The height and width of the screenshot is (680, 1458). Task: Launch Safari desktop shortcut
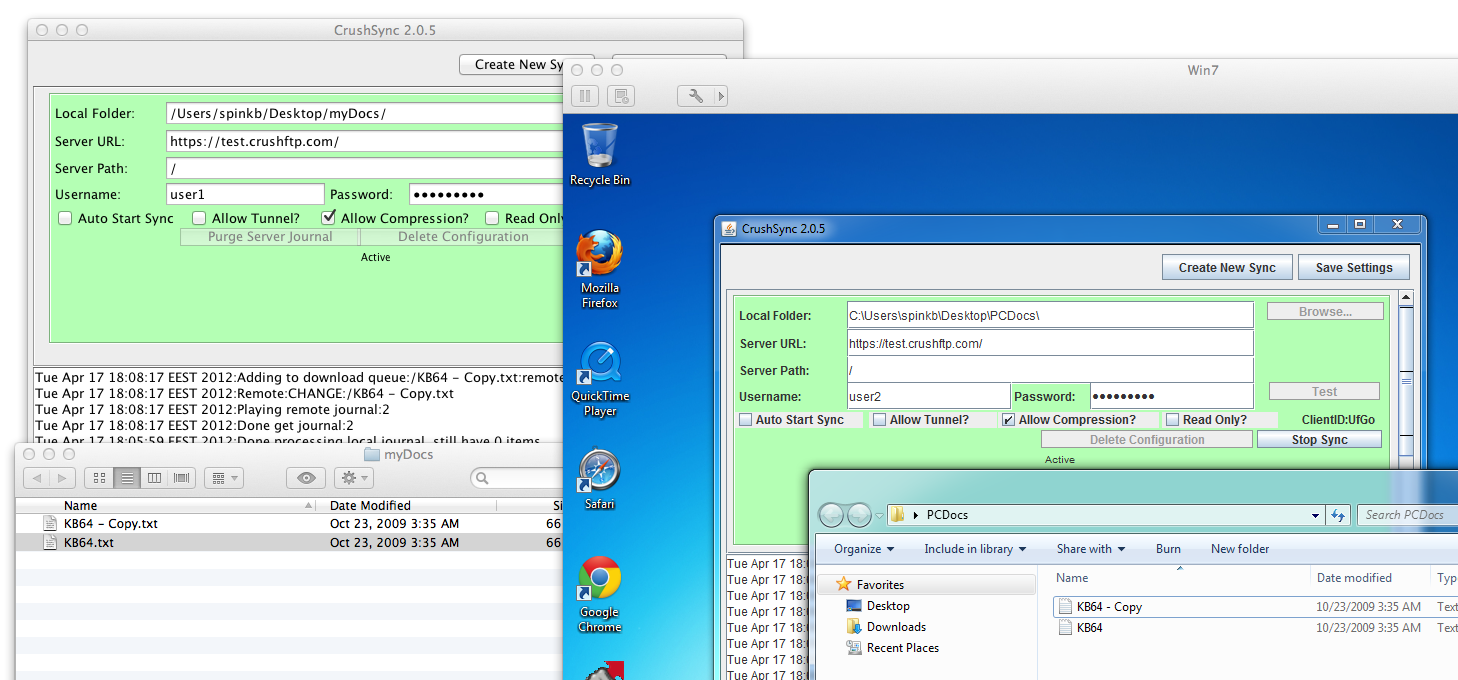pos(600,480)
